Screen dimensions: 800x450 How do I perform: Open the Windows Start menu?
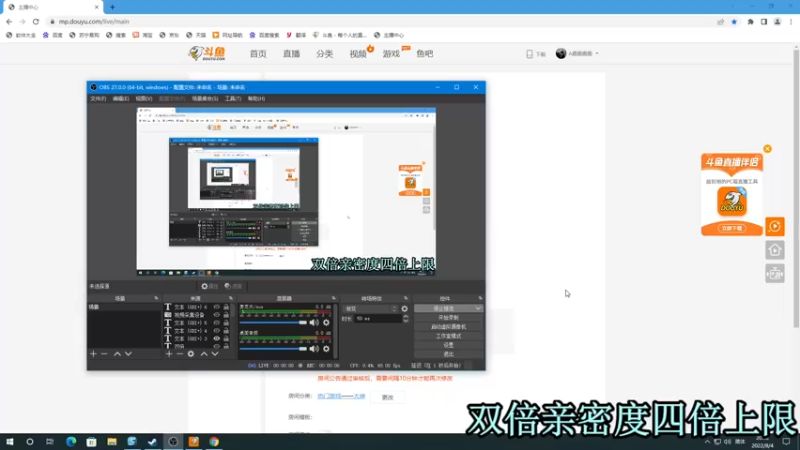tap(9, 442)
